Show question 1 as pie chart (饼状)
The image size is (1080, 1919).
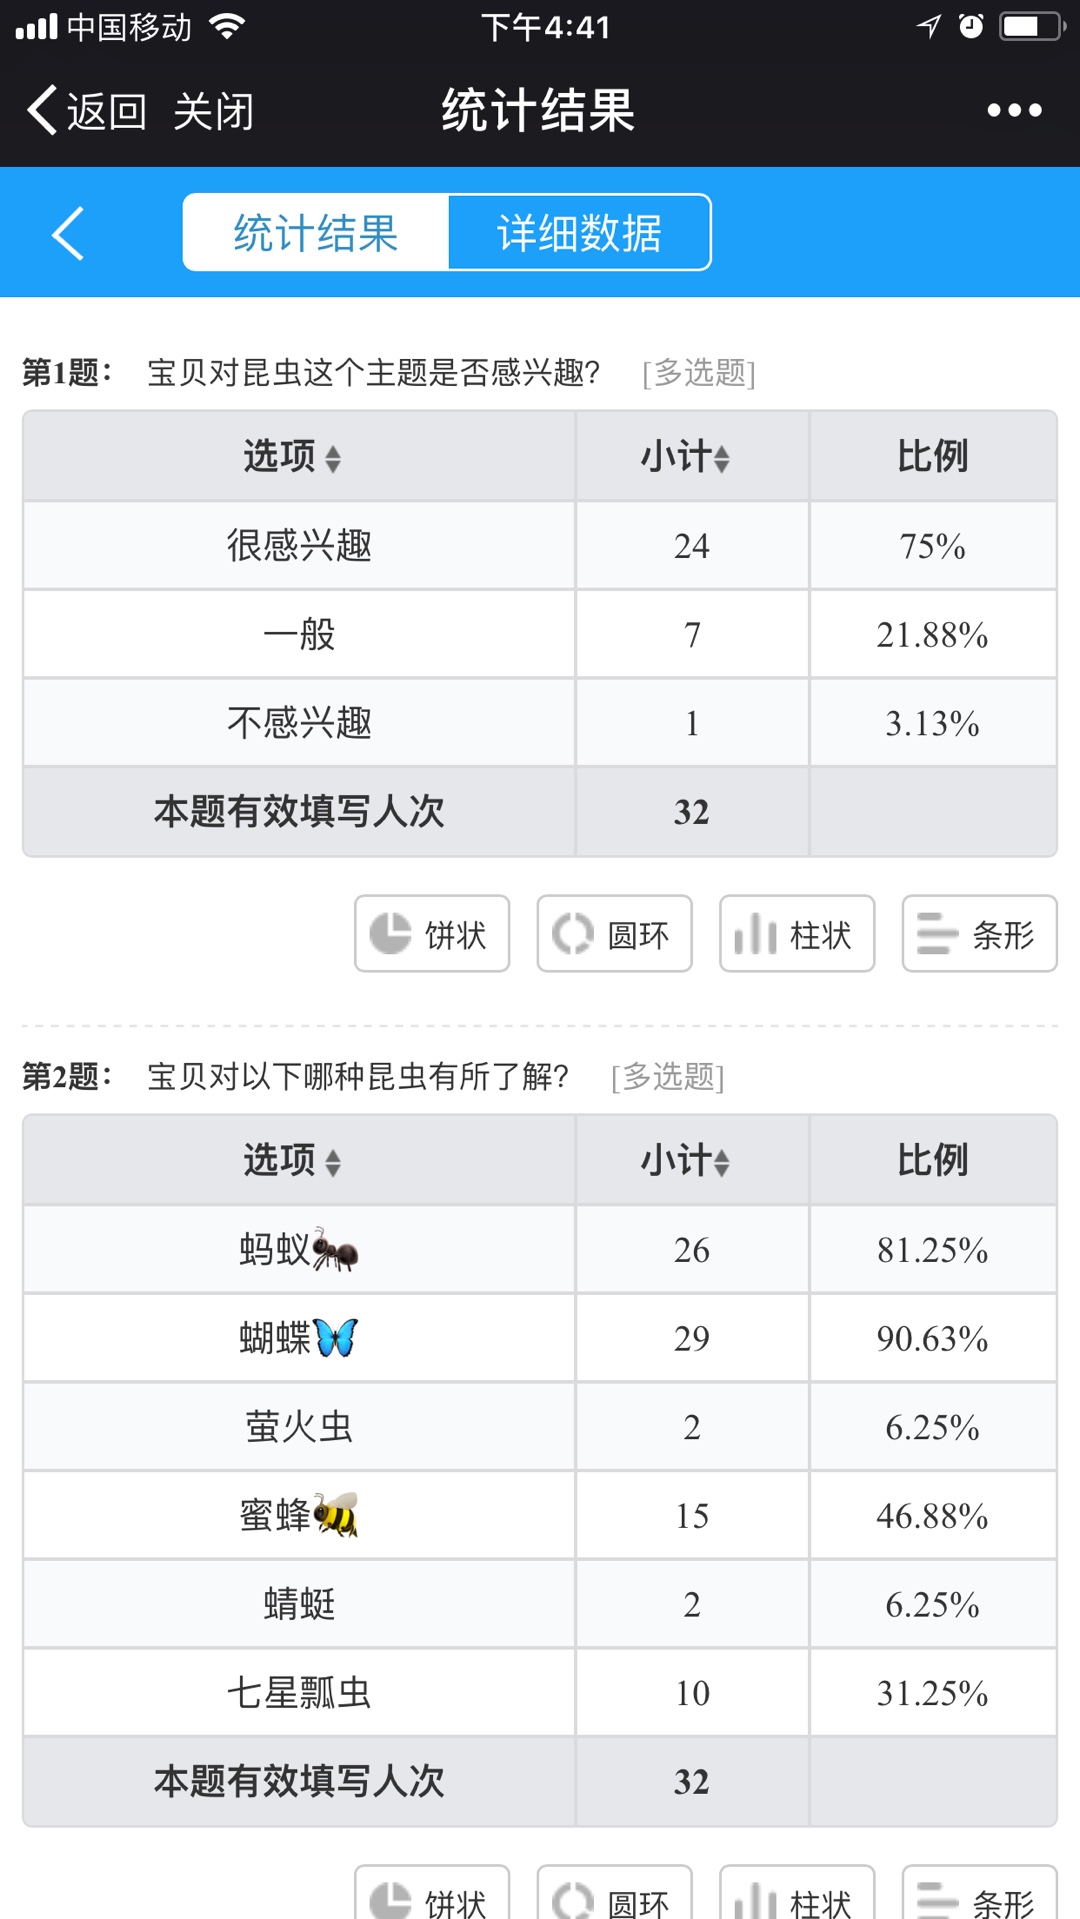tap(432, 934)
